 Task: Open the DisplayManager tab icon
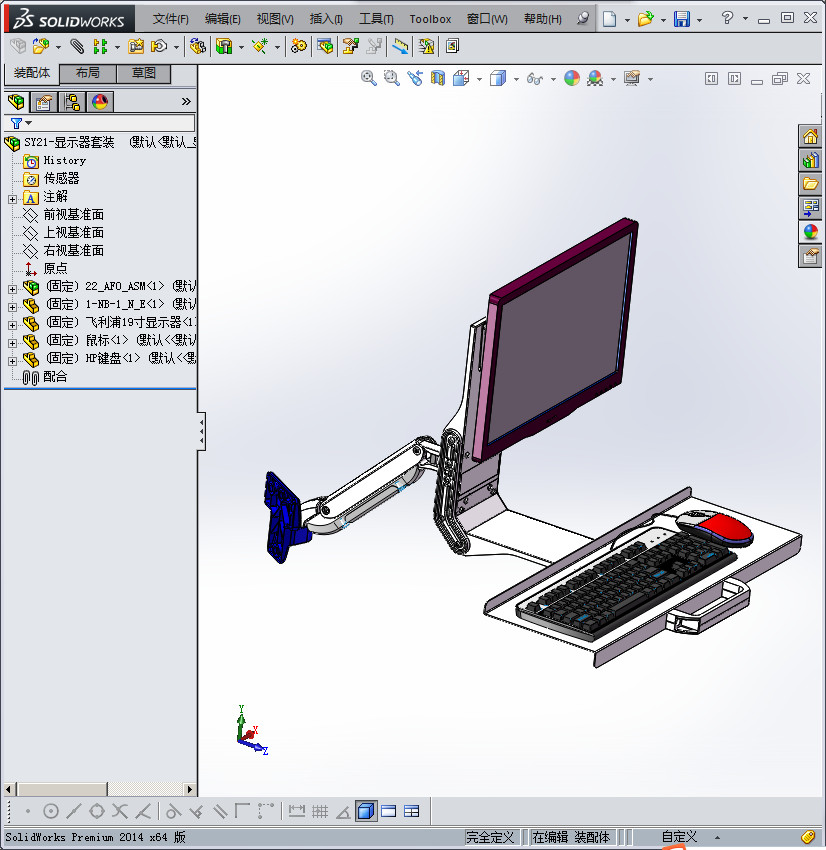[x=100, y=101]
